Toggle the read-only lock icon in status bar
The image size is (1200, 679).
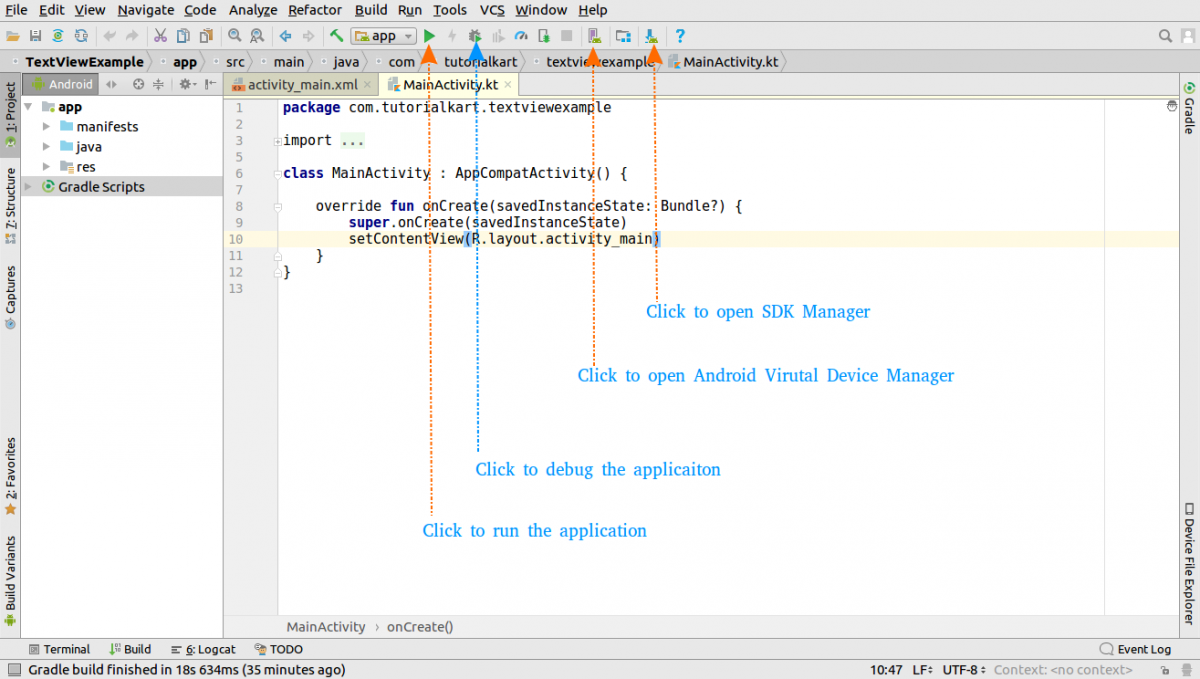click(1163, 670)
